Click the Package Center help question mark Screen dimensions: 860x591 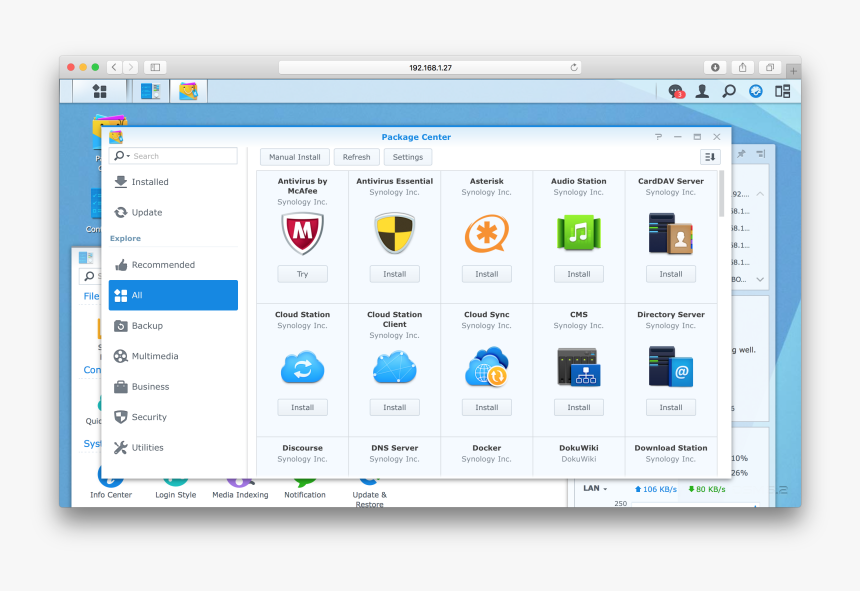coord(658,137)
